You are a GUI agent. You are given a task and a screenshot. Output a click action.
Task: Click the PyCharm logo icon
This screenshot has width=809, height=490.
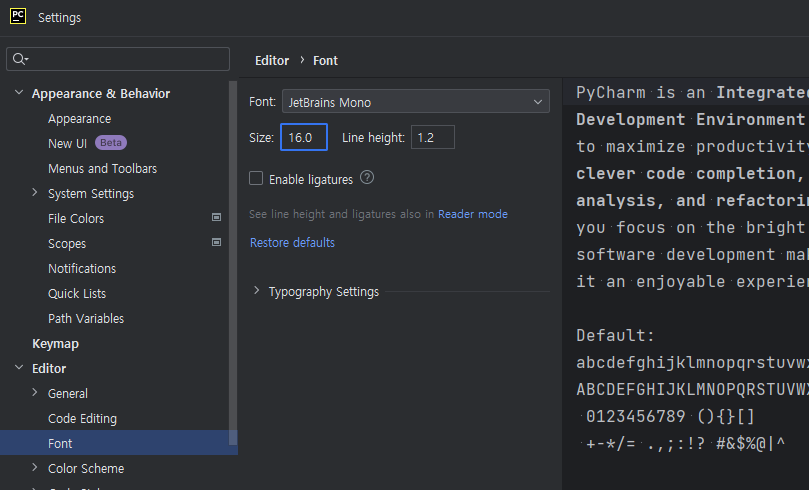[x=18, y=17]
